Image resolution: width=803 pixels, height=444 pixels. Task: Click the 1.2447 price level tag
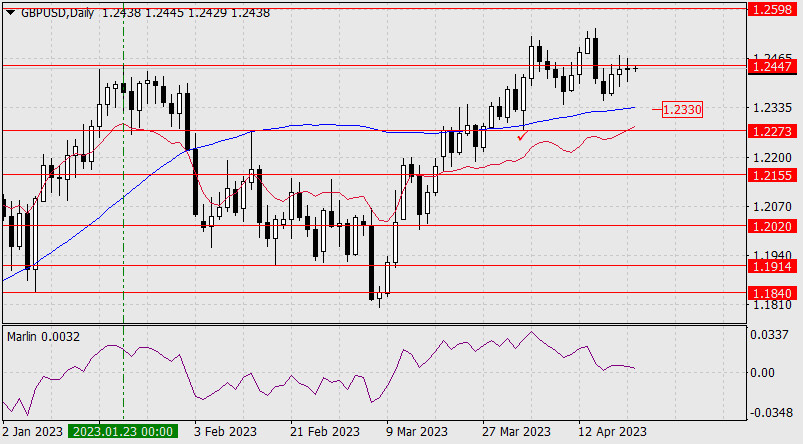coord(771,66)
